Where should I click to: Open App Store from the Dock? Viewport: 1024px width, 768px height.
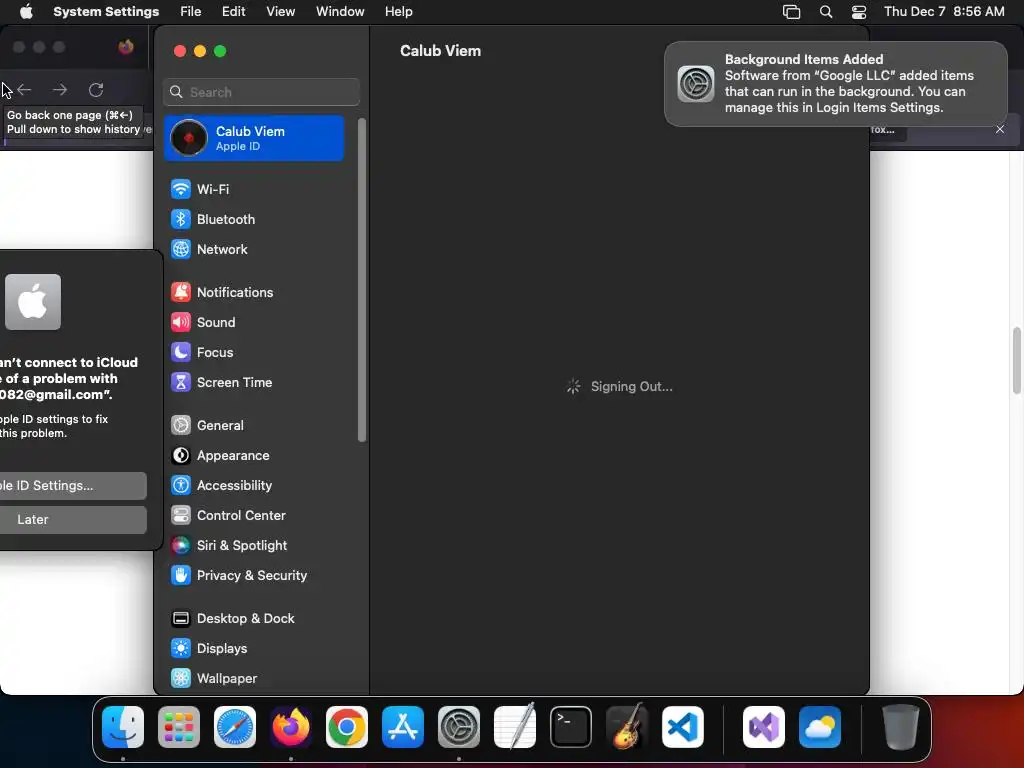pos(403,727)
